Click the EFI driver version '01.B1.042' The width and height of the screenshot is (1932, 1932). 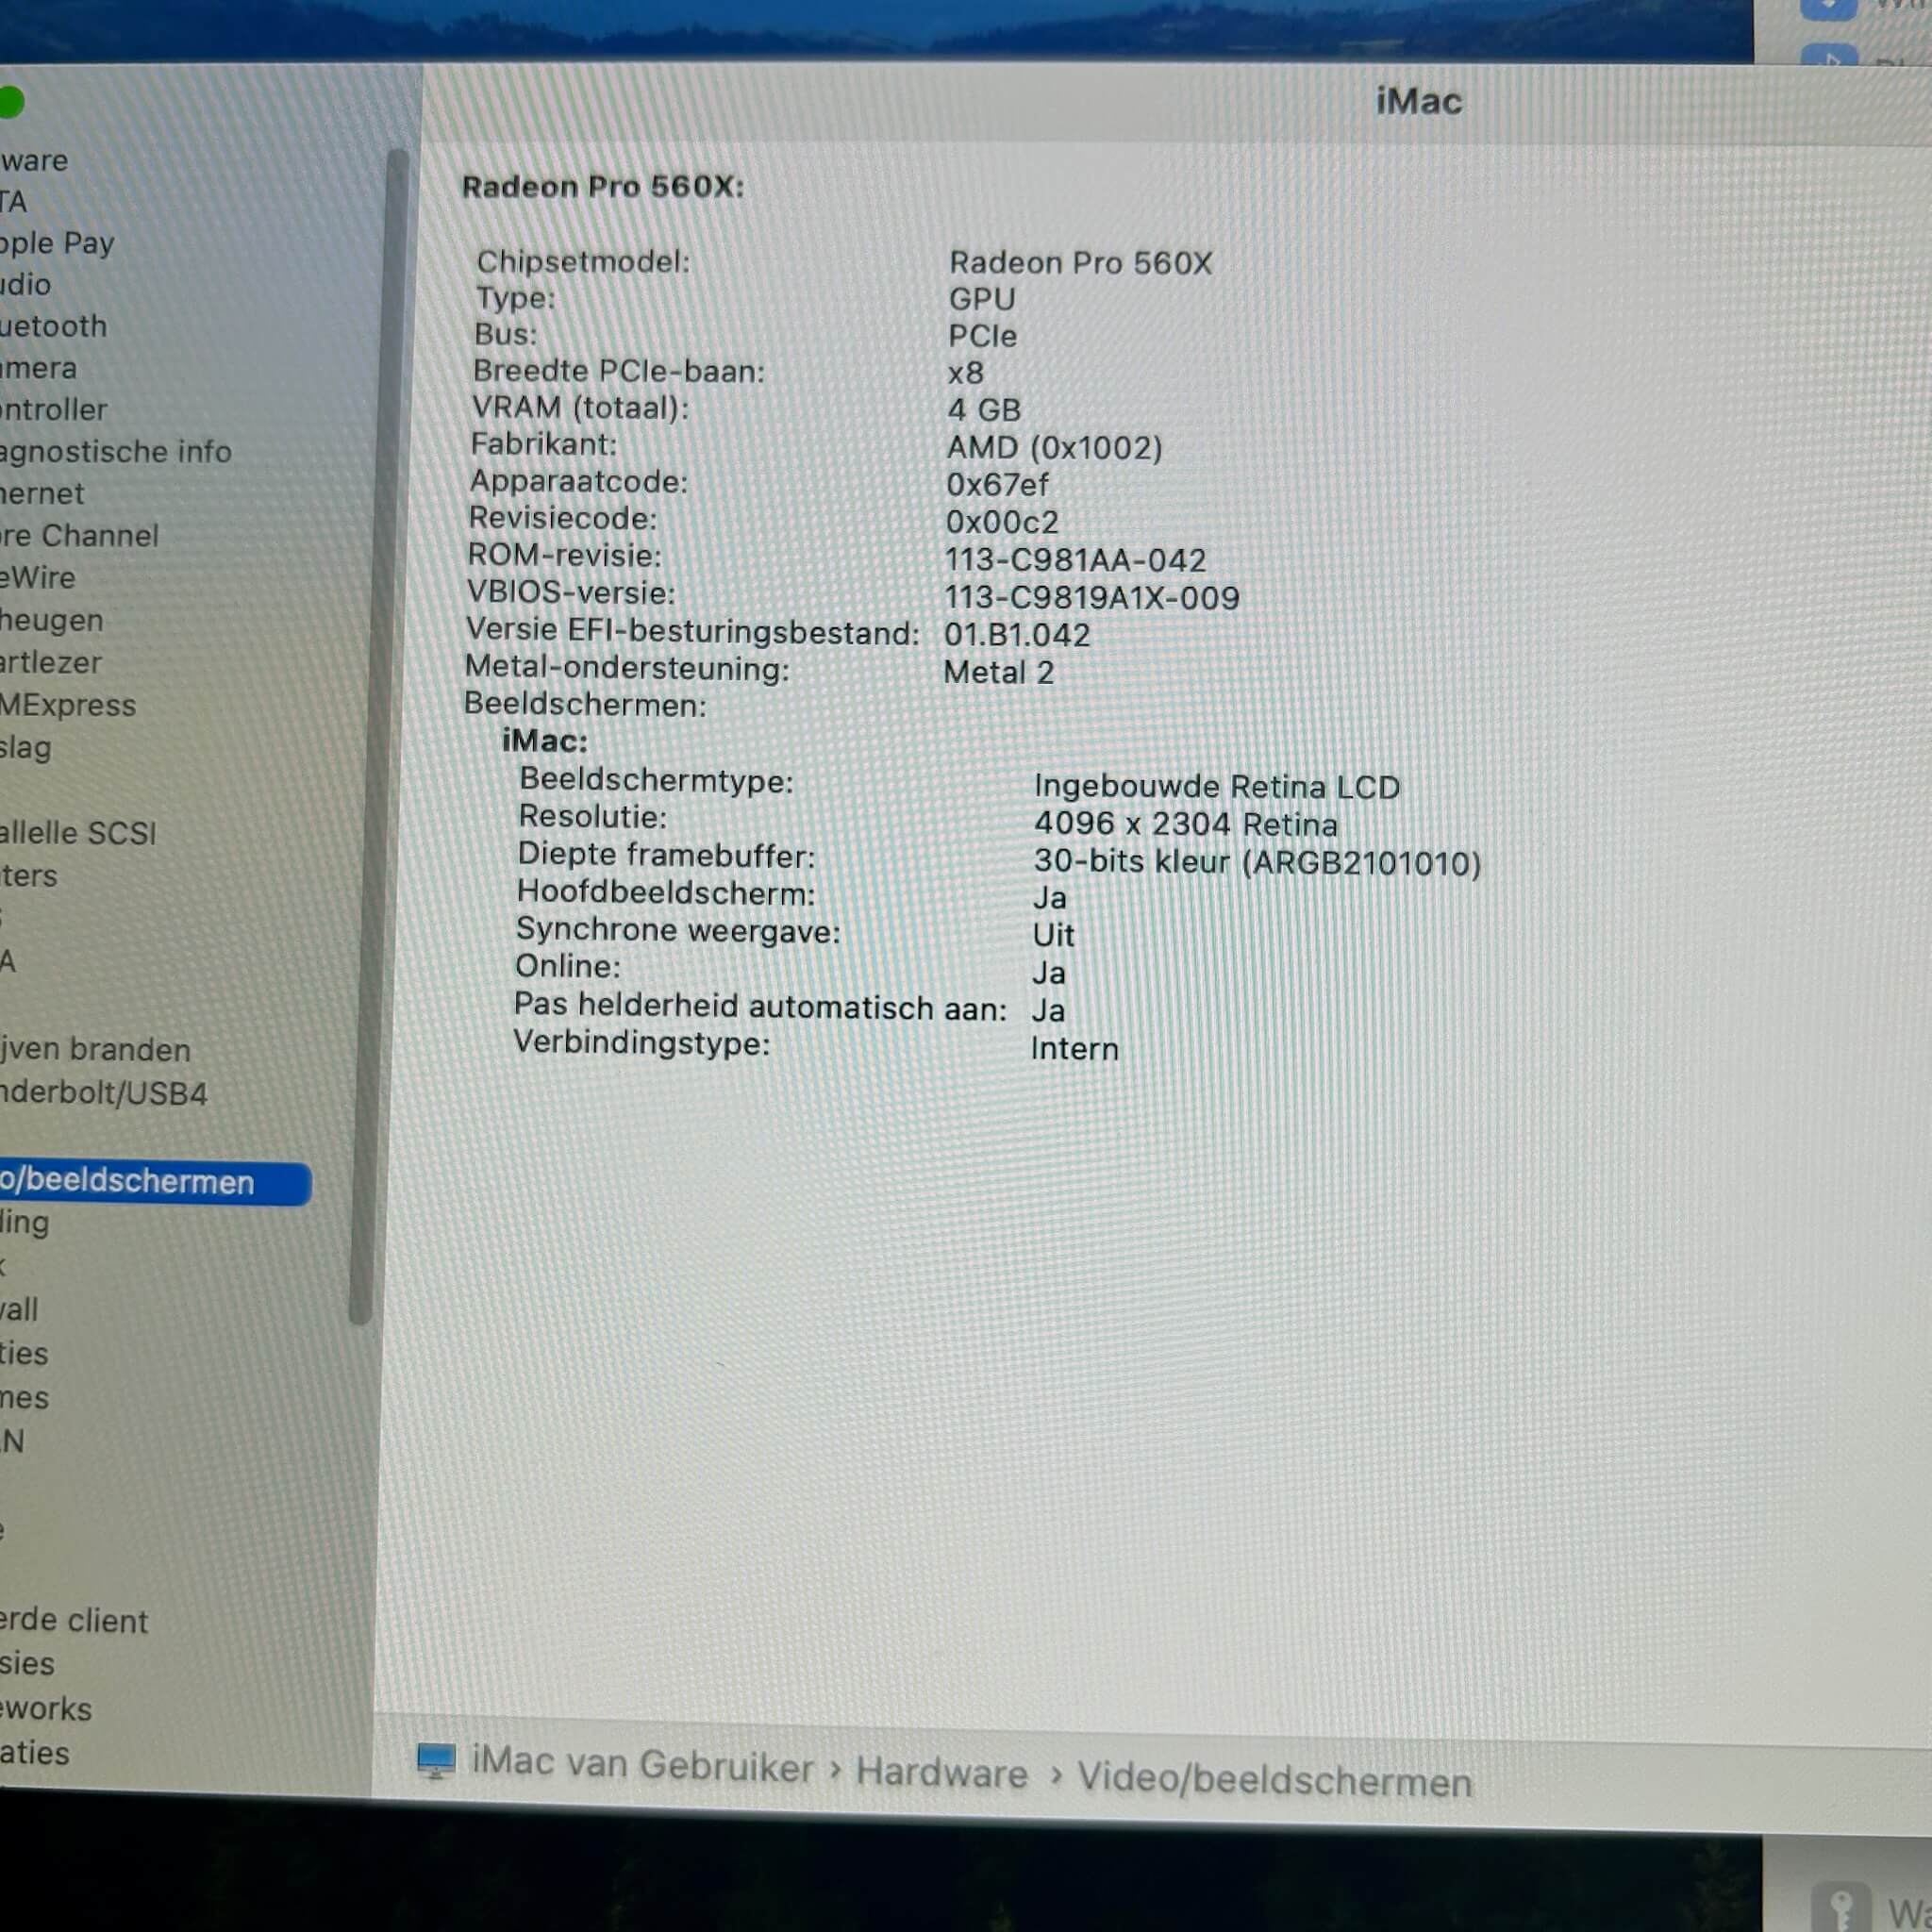pos(1016,635)
